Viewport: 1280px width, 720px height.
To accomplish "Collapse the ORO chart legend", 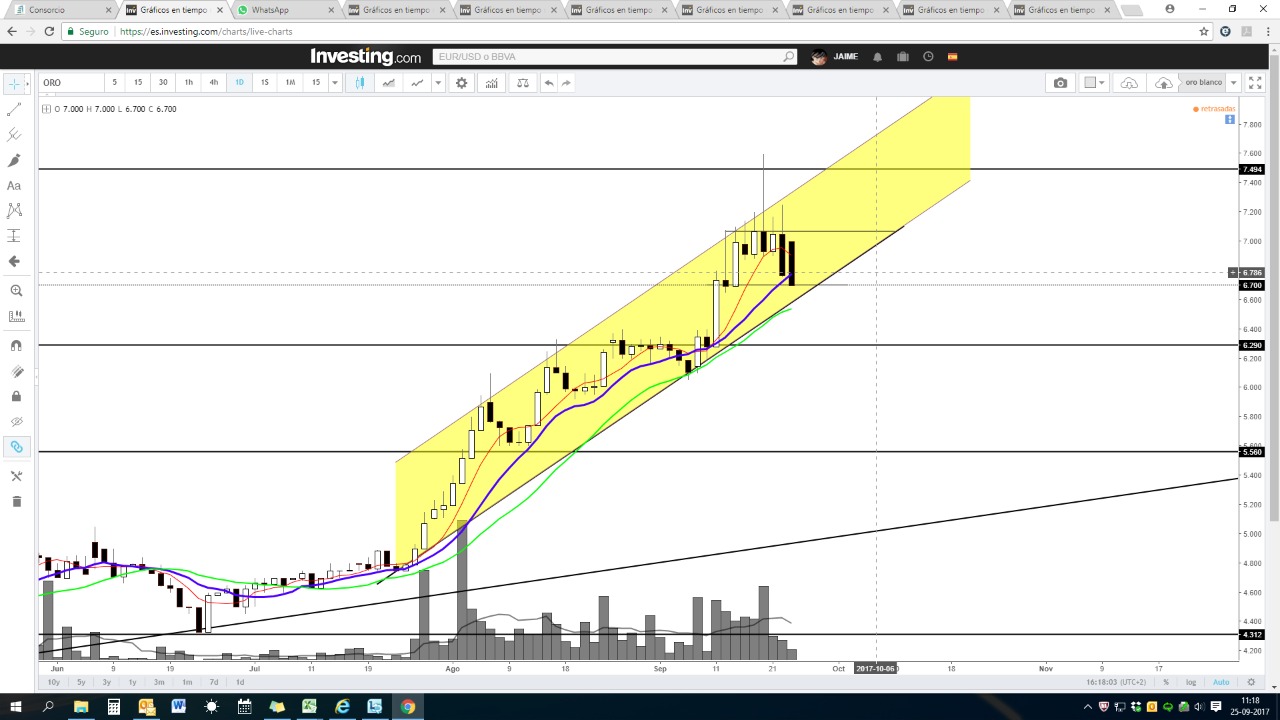I will coord(47,109).
